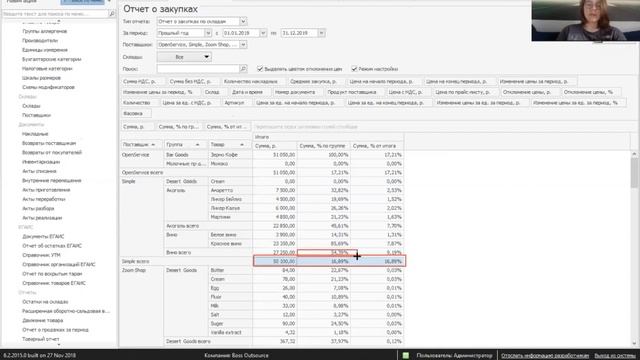This screenshot has width=640, height=360.
Task: Click the magnifier icon in report search field
Action: pyautogui.click(x=243, y=69)
